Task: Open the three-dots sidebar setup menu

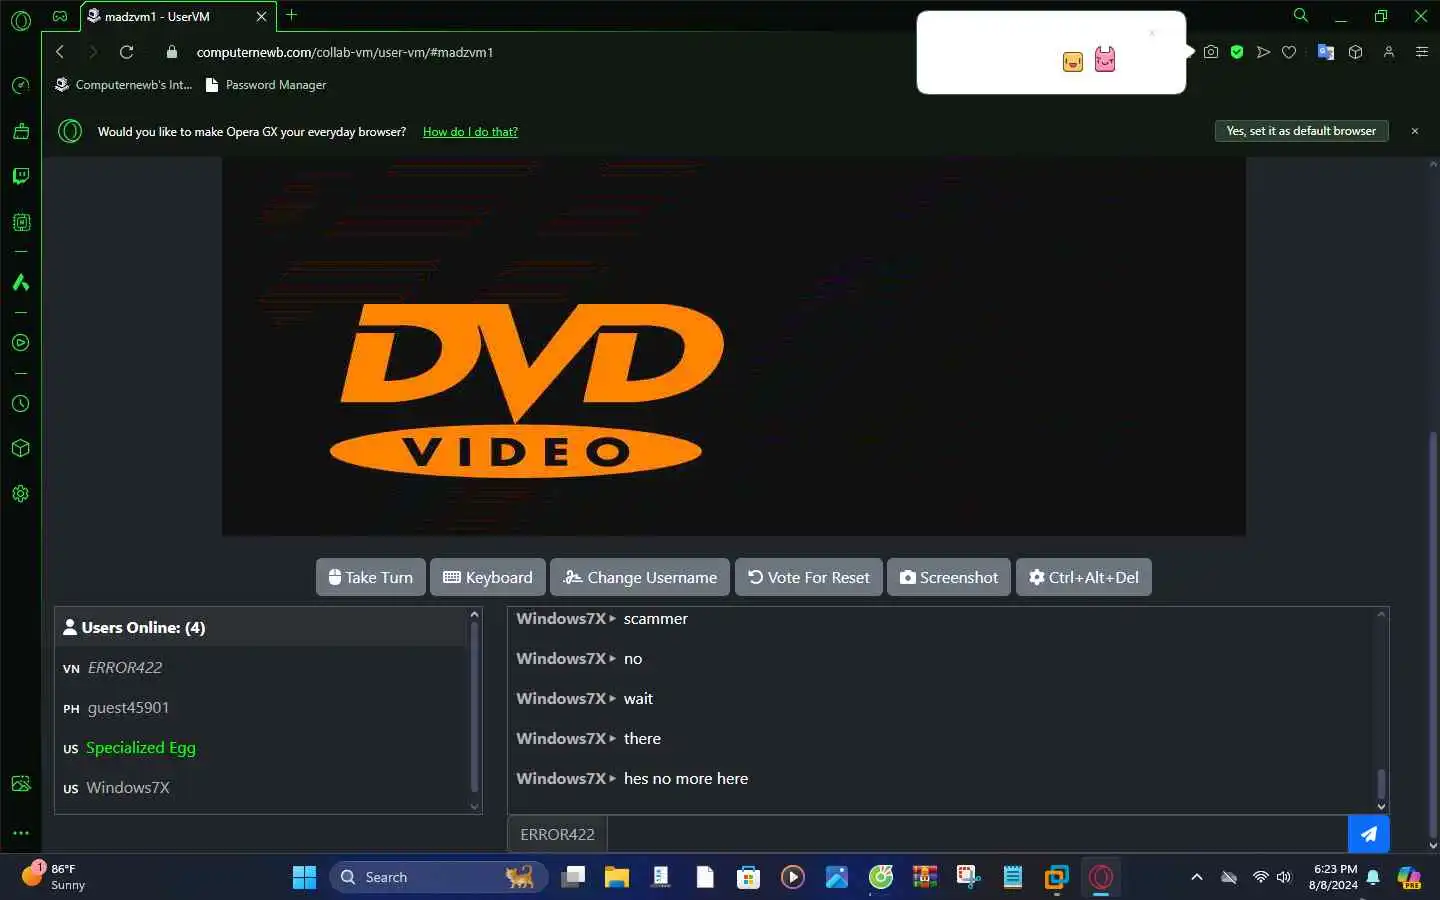Action: pyautogui.click(x=21, y=832)
